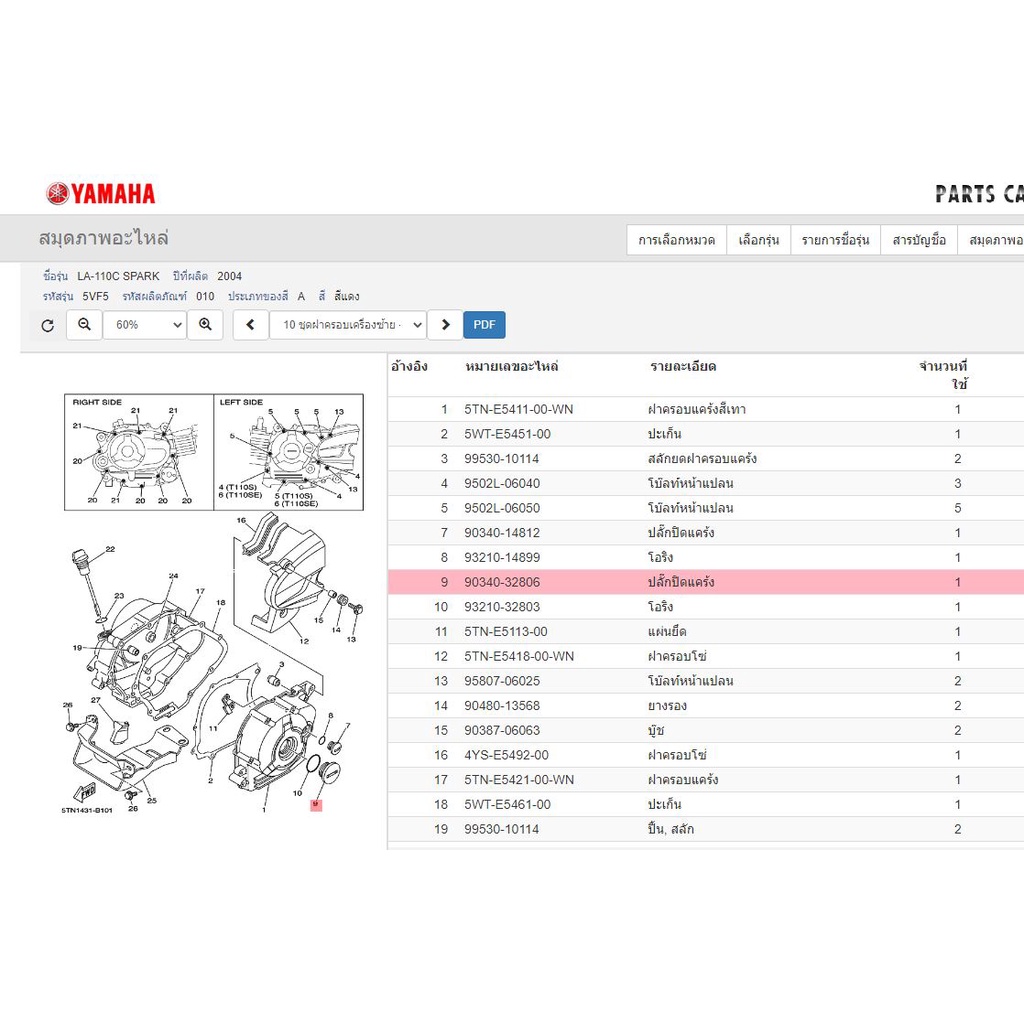Open the เลือกรุ่น tab
1024x1024 pixels.
click(759, 240)
